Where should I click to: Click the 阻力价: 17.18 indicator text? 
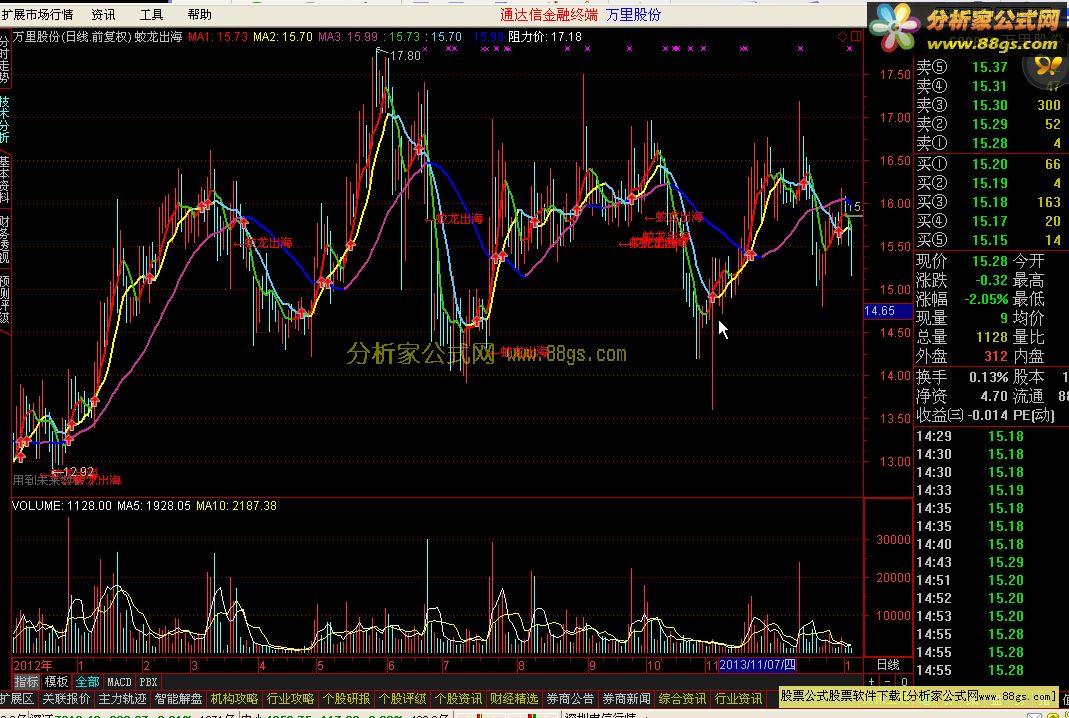point(545,37)
